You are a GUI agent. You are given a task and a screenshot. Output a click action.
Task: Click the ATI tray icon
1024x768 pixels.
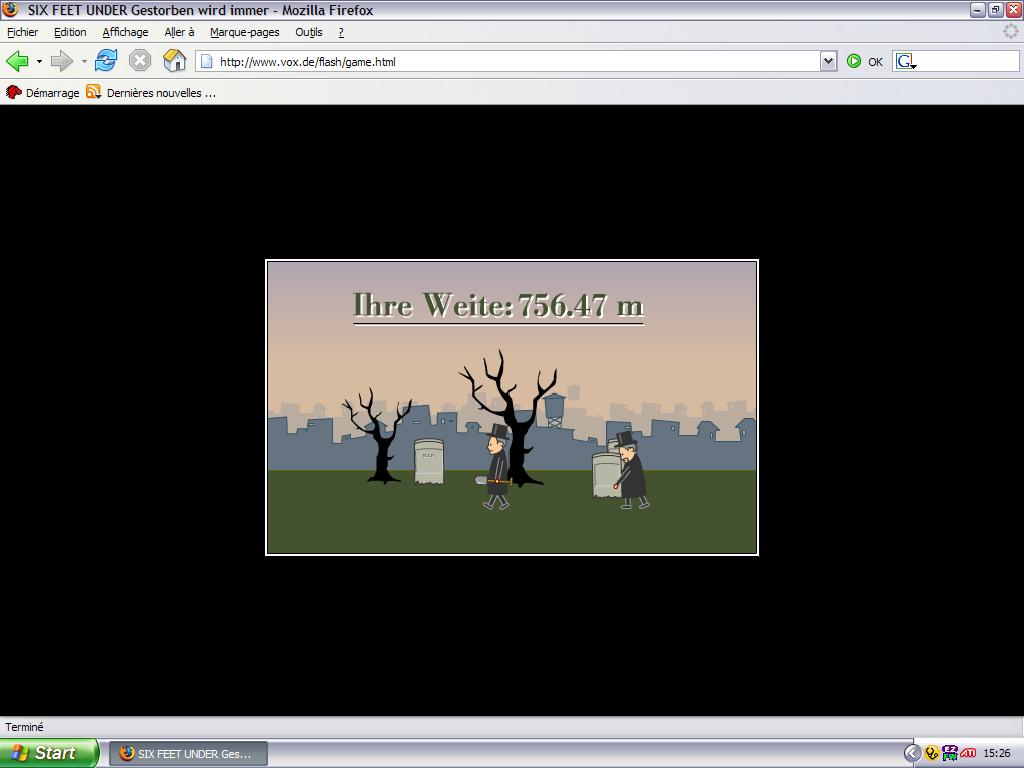pos(968,753)
